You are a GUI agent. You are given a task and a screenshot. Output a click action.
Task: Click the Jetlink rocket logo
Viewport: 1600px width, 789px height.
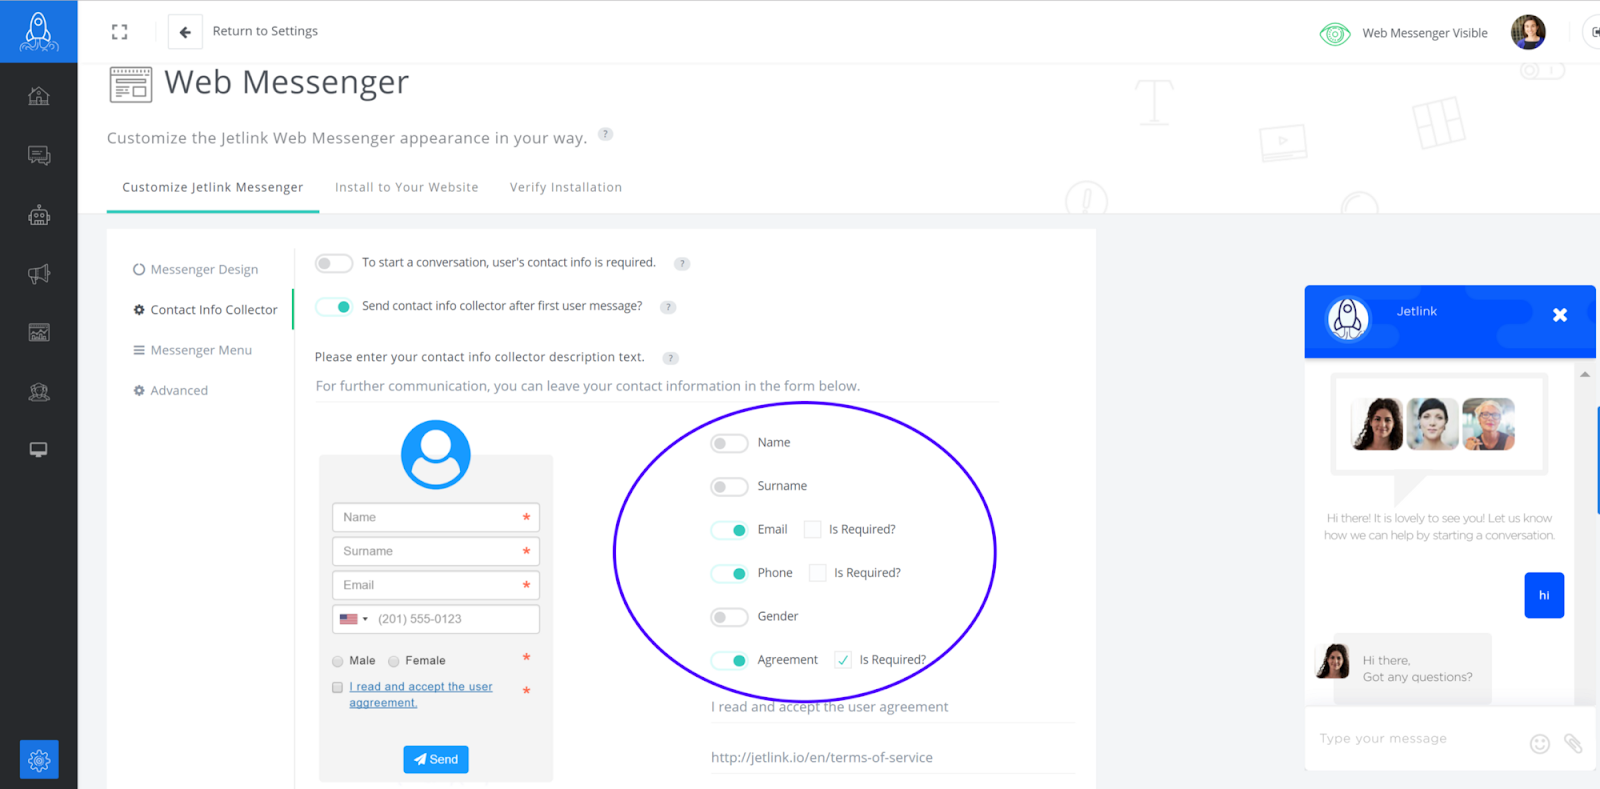pos(38,31)
